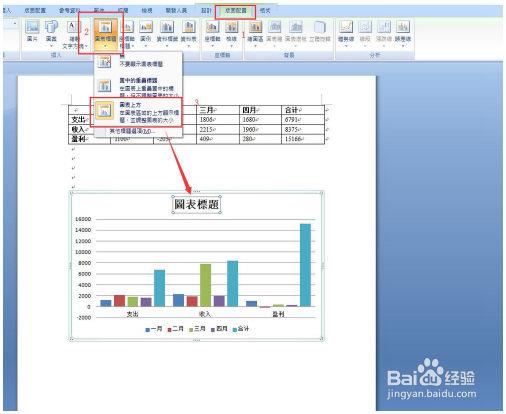Select 'Do not show chart title' menu option
This screenshot has width=506, height=414.
coord(138,61)
